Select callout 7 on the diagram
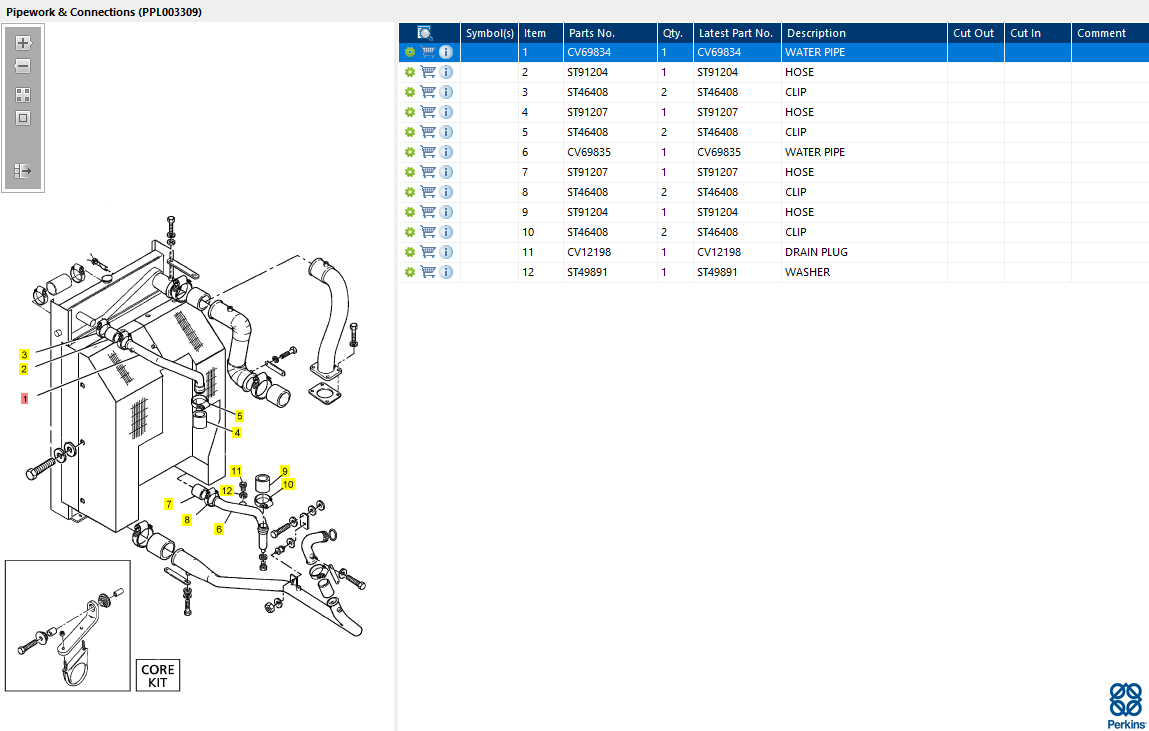This screenshot has height=731, width=1149. [x=169, y=504]
